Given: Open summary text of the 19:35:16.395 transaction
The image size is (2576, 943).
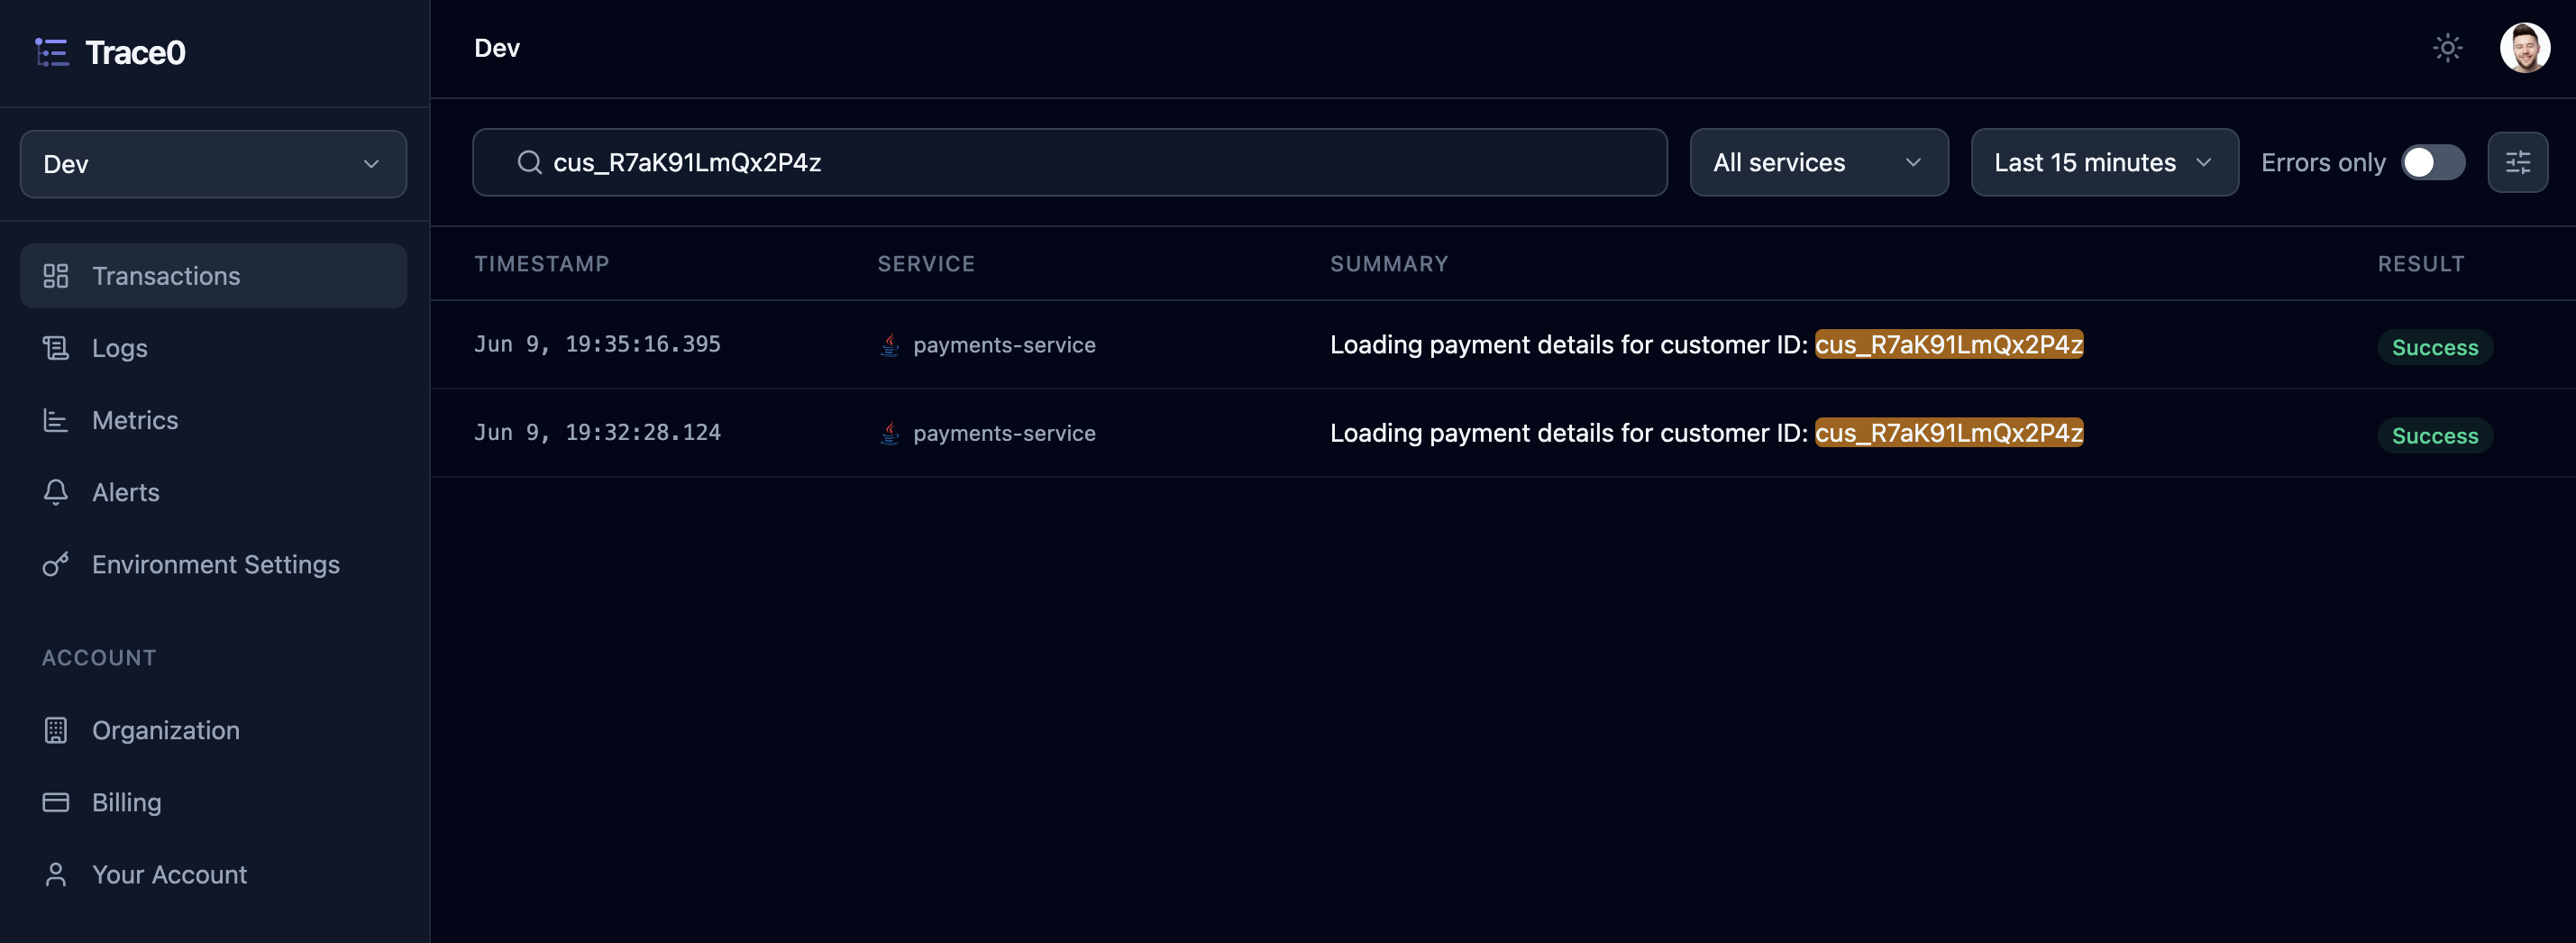Looking at the screenshot, I should click(1706, 344).
